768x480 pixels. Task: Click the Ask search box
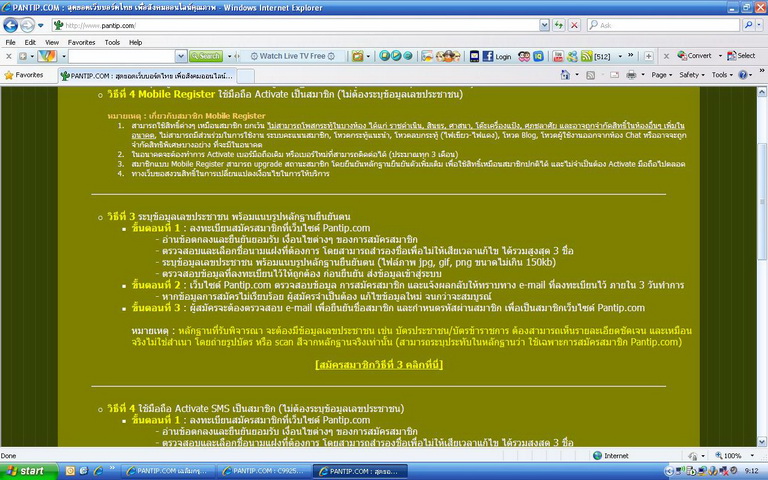coord(664,25)
